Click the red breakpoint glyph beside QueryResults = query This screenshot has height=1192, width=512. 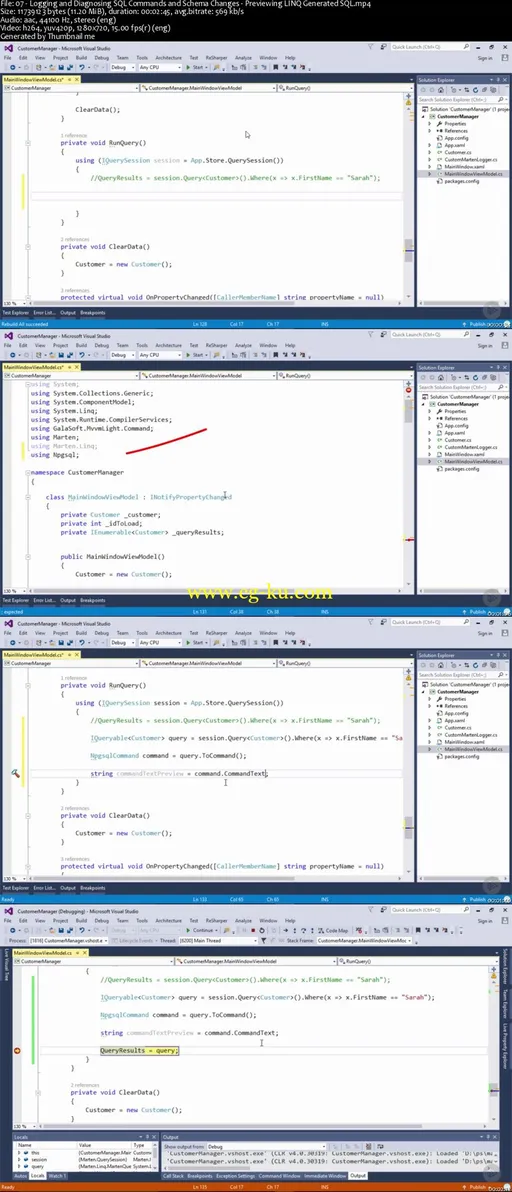pyautogui.click(x=17, y=1051)
